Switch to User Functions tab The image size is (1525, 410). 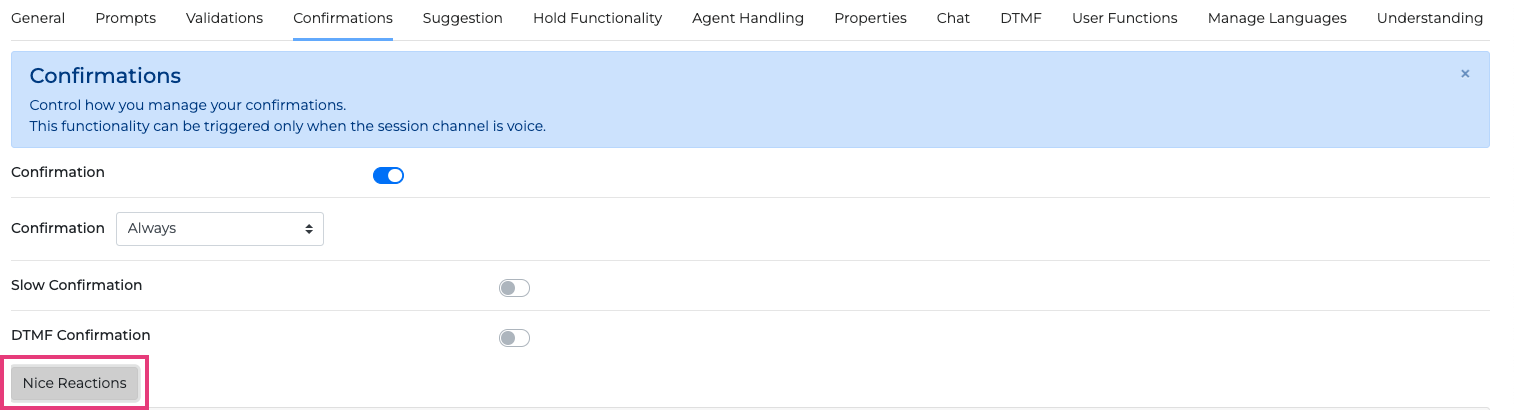[x=1124, y=18]
